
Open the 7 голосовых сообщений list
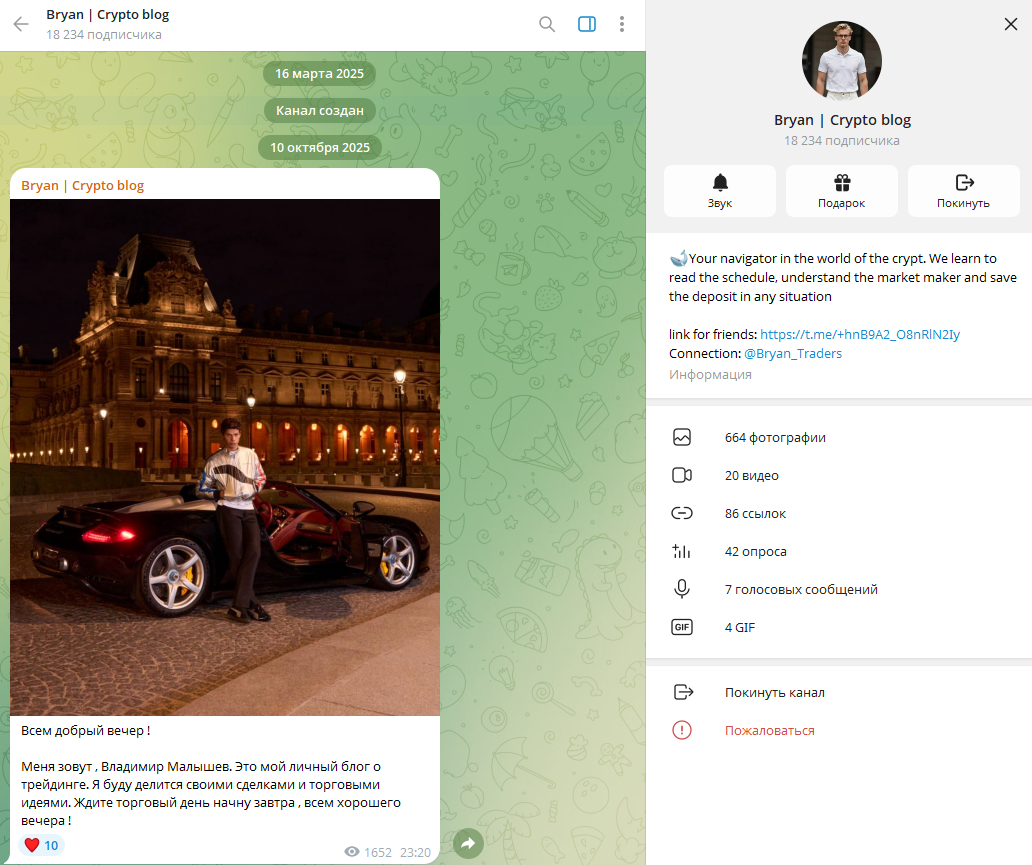(x=800, y=589)
